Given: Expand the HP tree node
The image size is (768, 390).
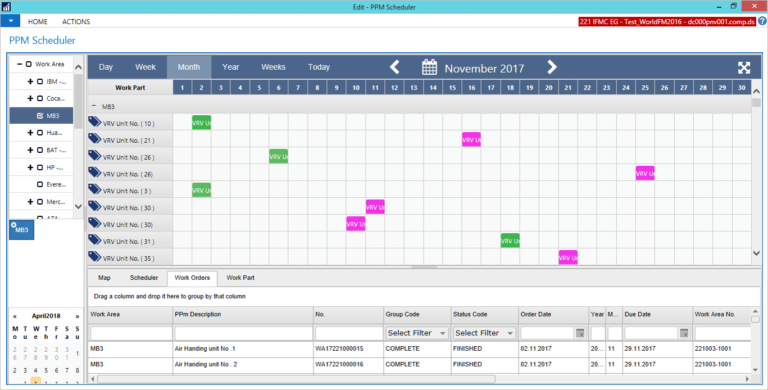Looking at the screenshot, I should pyautogui.click(x=30, y=168).
